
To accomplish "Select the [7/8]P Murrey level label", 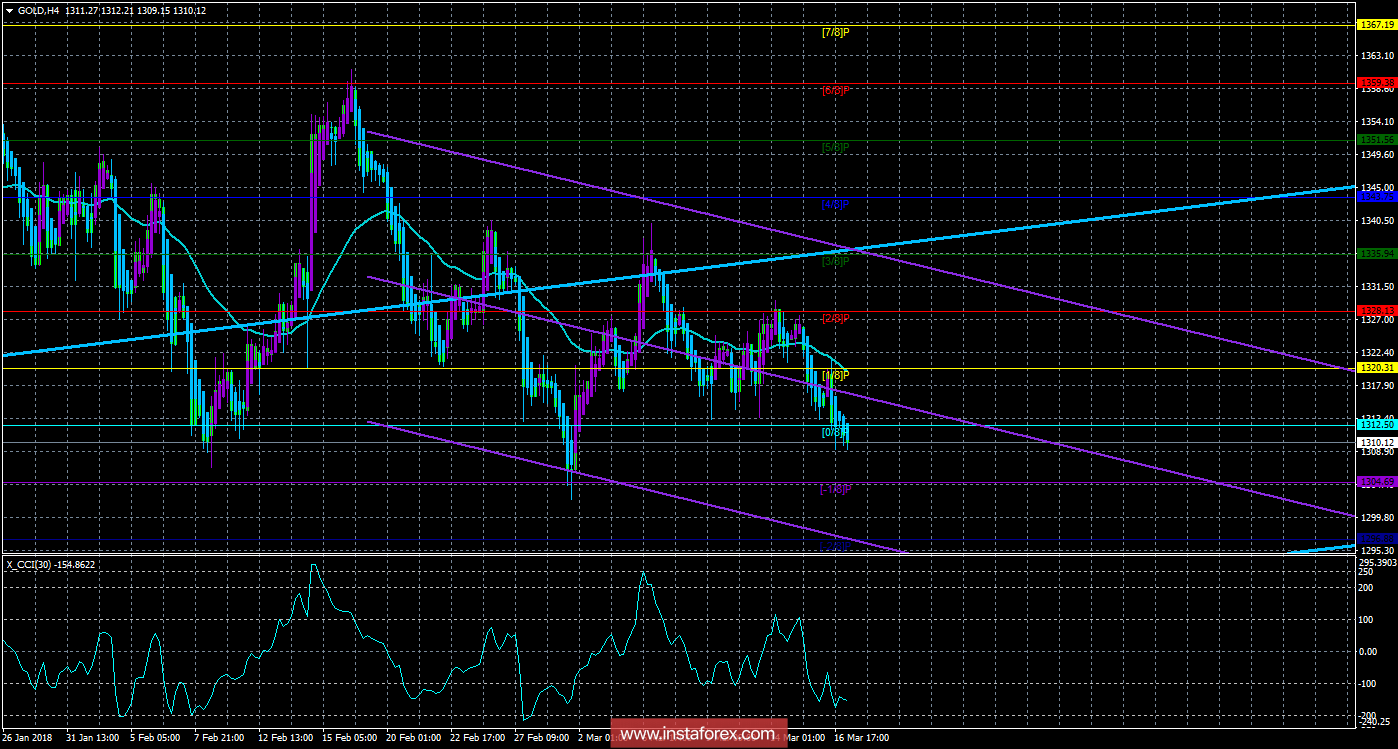I will [835, 32].
